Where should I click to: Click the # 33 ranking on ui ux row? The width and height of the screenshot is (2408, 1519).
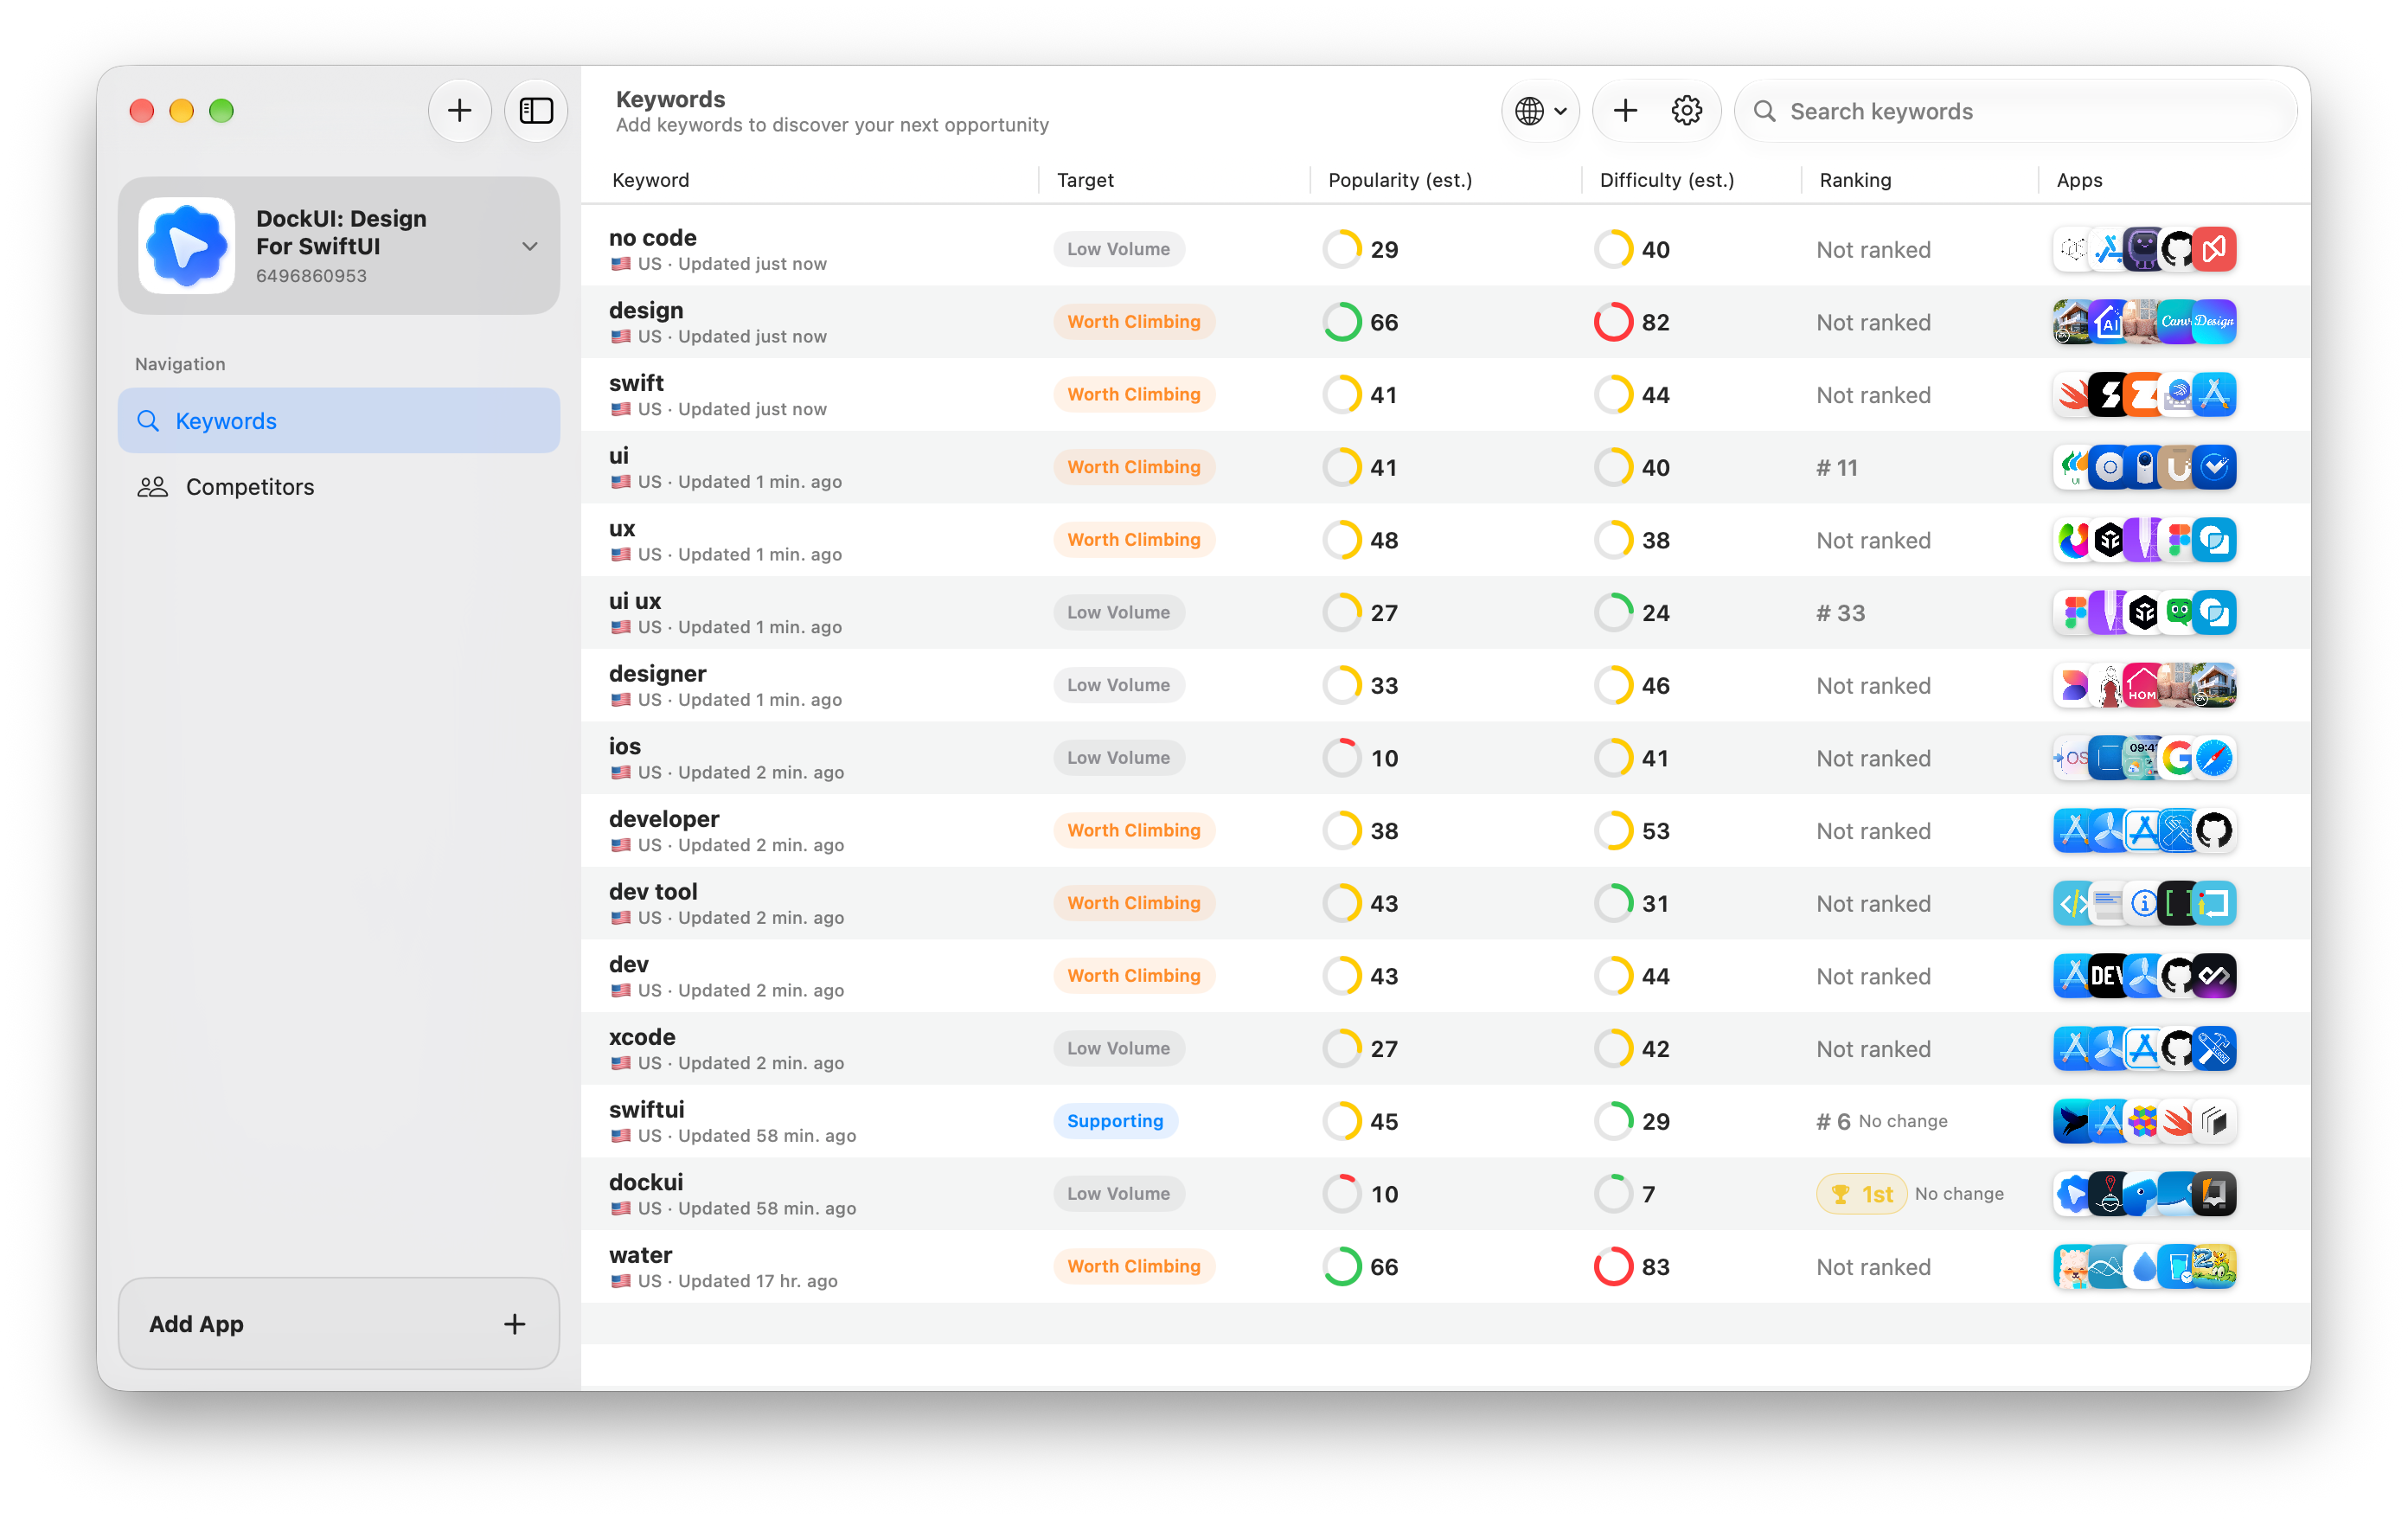(x=1840, y=613)
